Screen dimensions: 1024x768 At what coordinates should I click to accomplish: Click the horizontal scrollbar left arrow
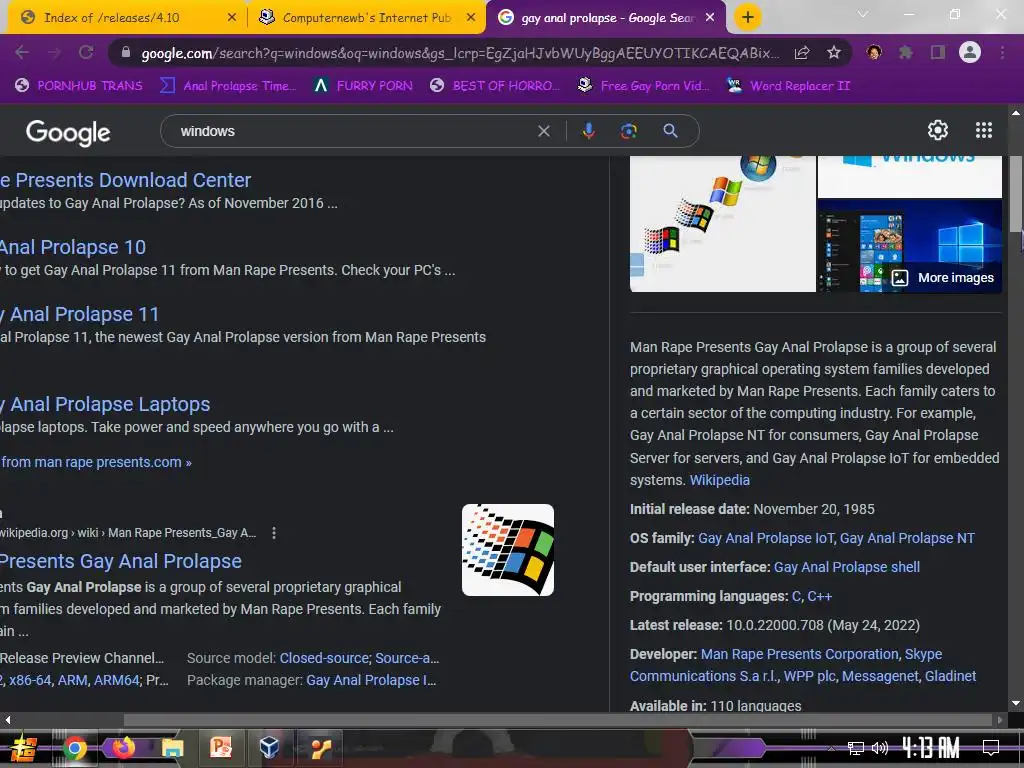tap(7, 720)
